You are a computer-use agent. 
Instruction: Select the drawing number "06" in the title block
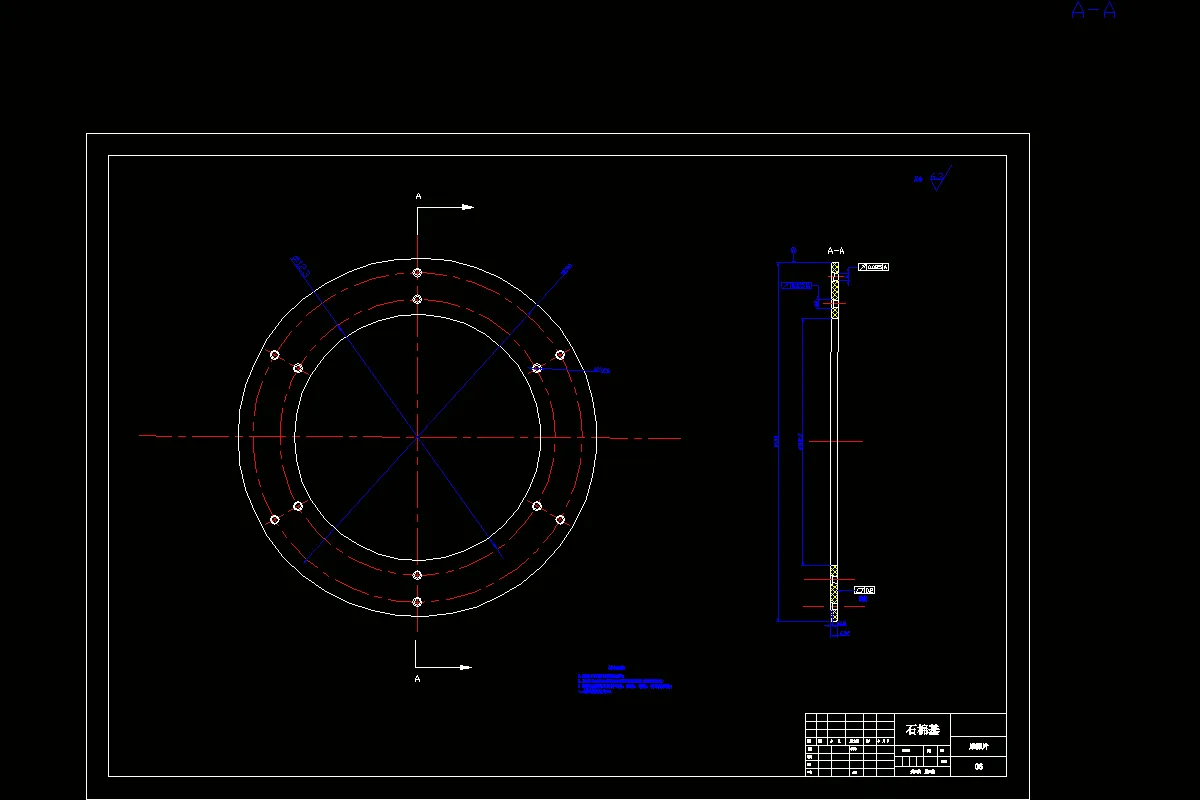tap(978, 767)
